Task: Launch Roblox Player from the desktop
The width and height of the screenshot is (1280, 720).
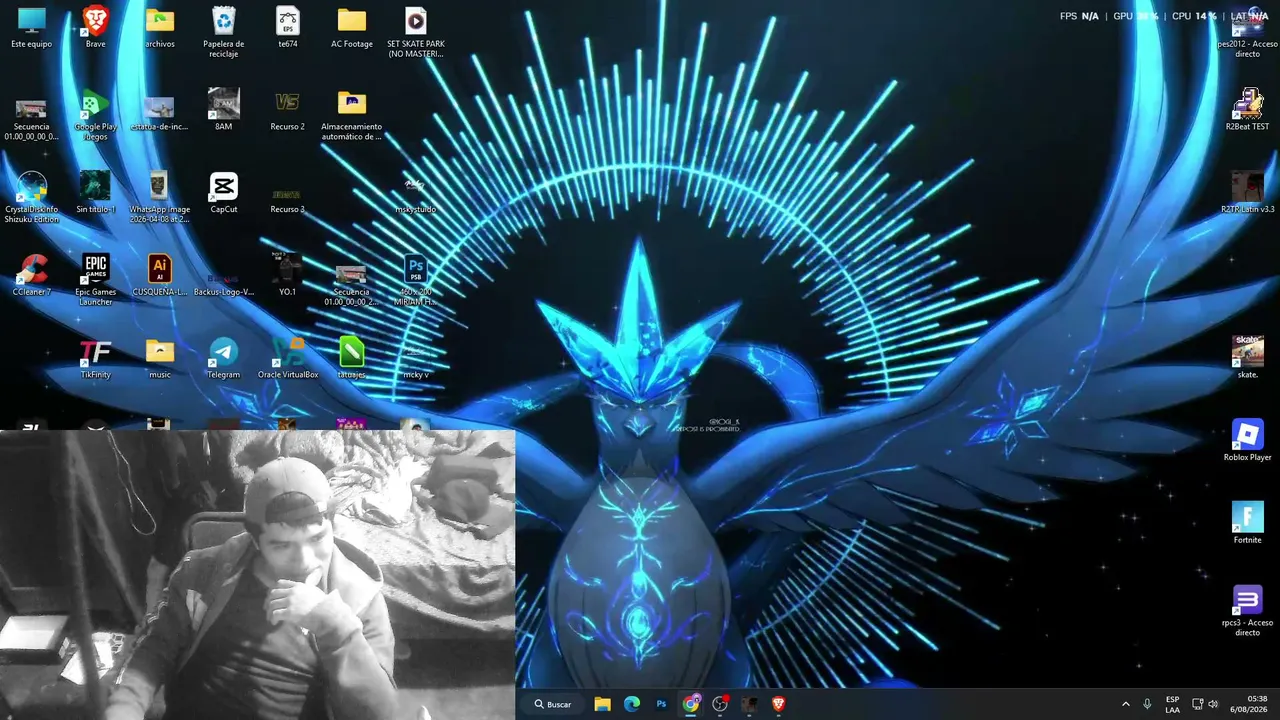Action: [1247, 441]
